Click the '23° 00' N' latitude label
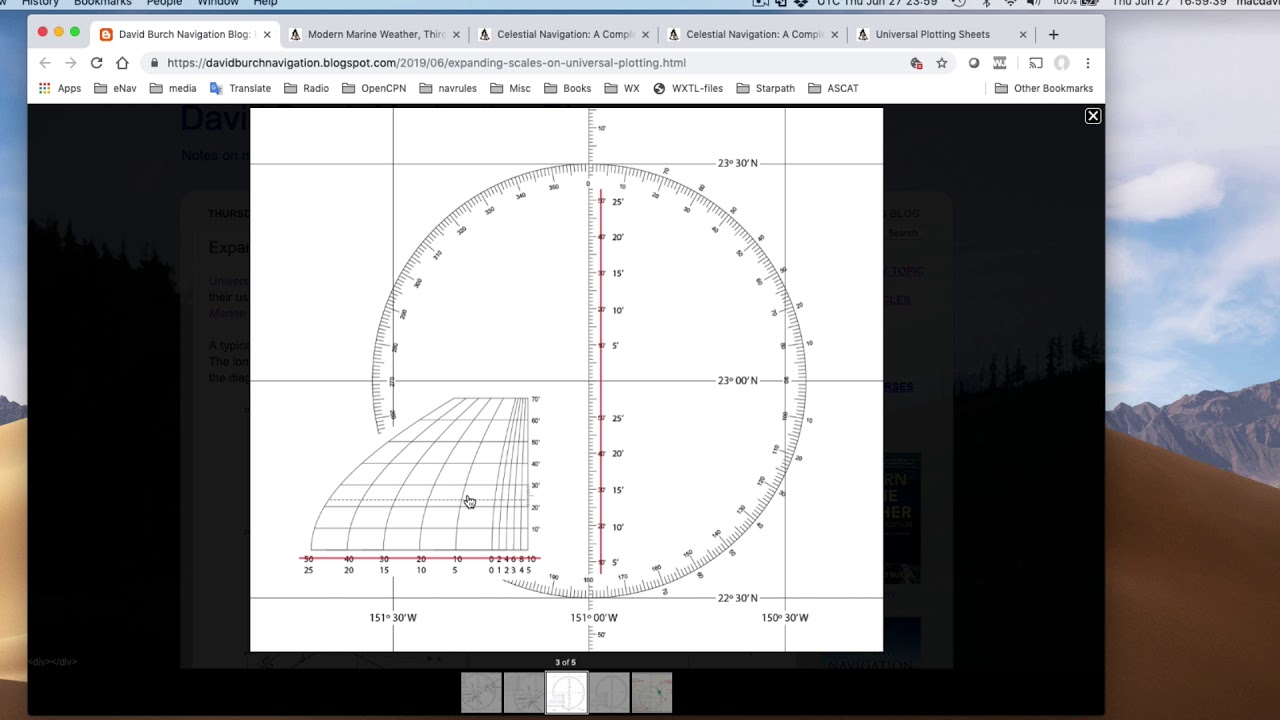This screenshot has width=1280, height=720. [738, 380]
